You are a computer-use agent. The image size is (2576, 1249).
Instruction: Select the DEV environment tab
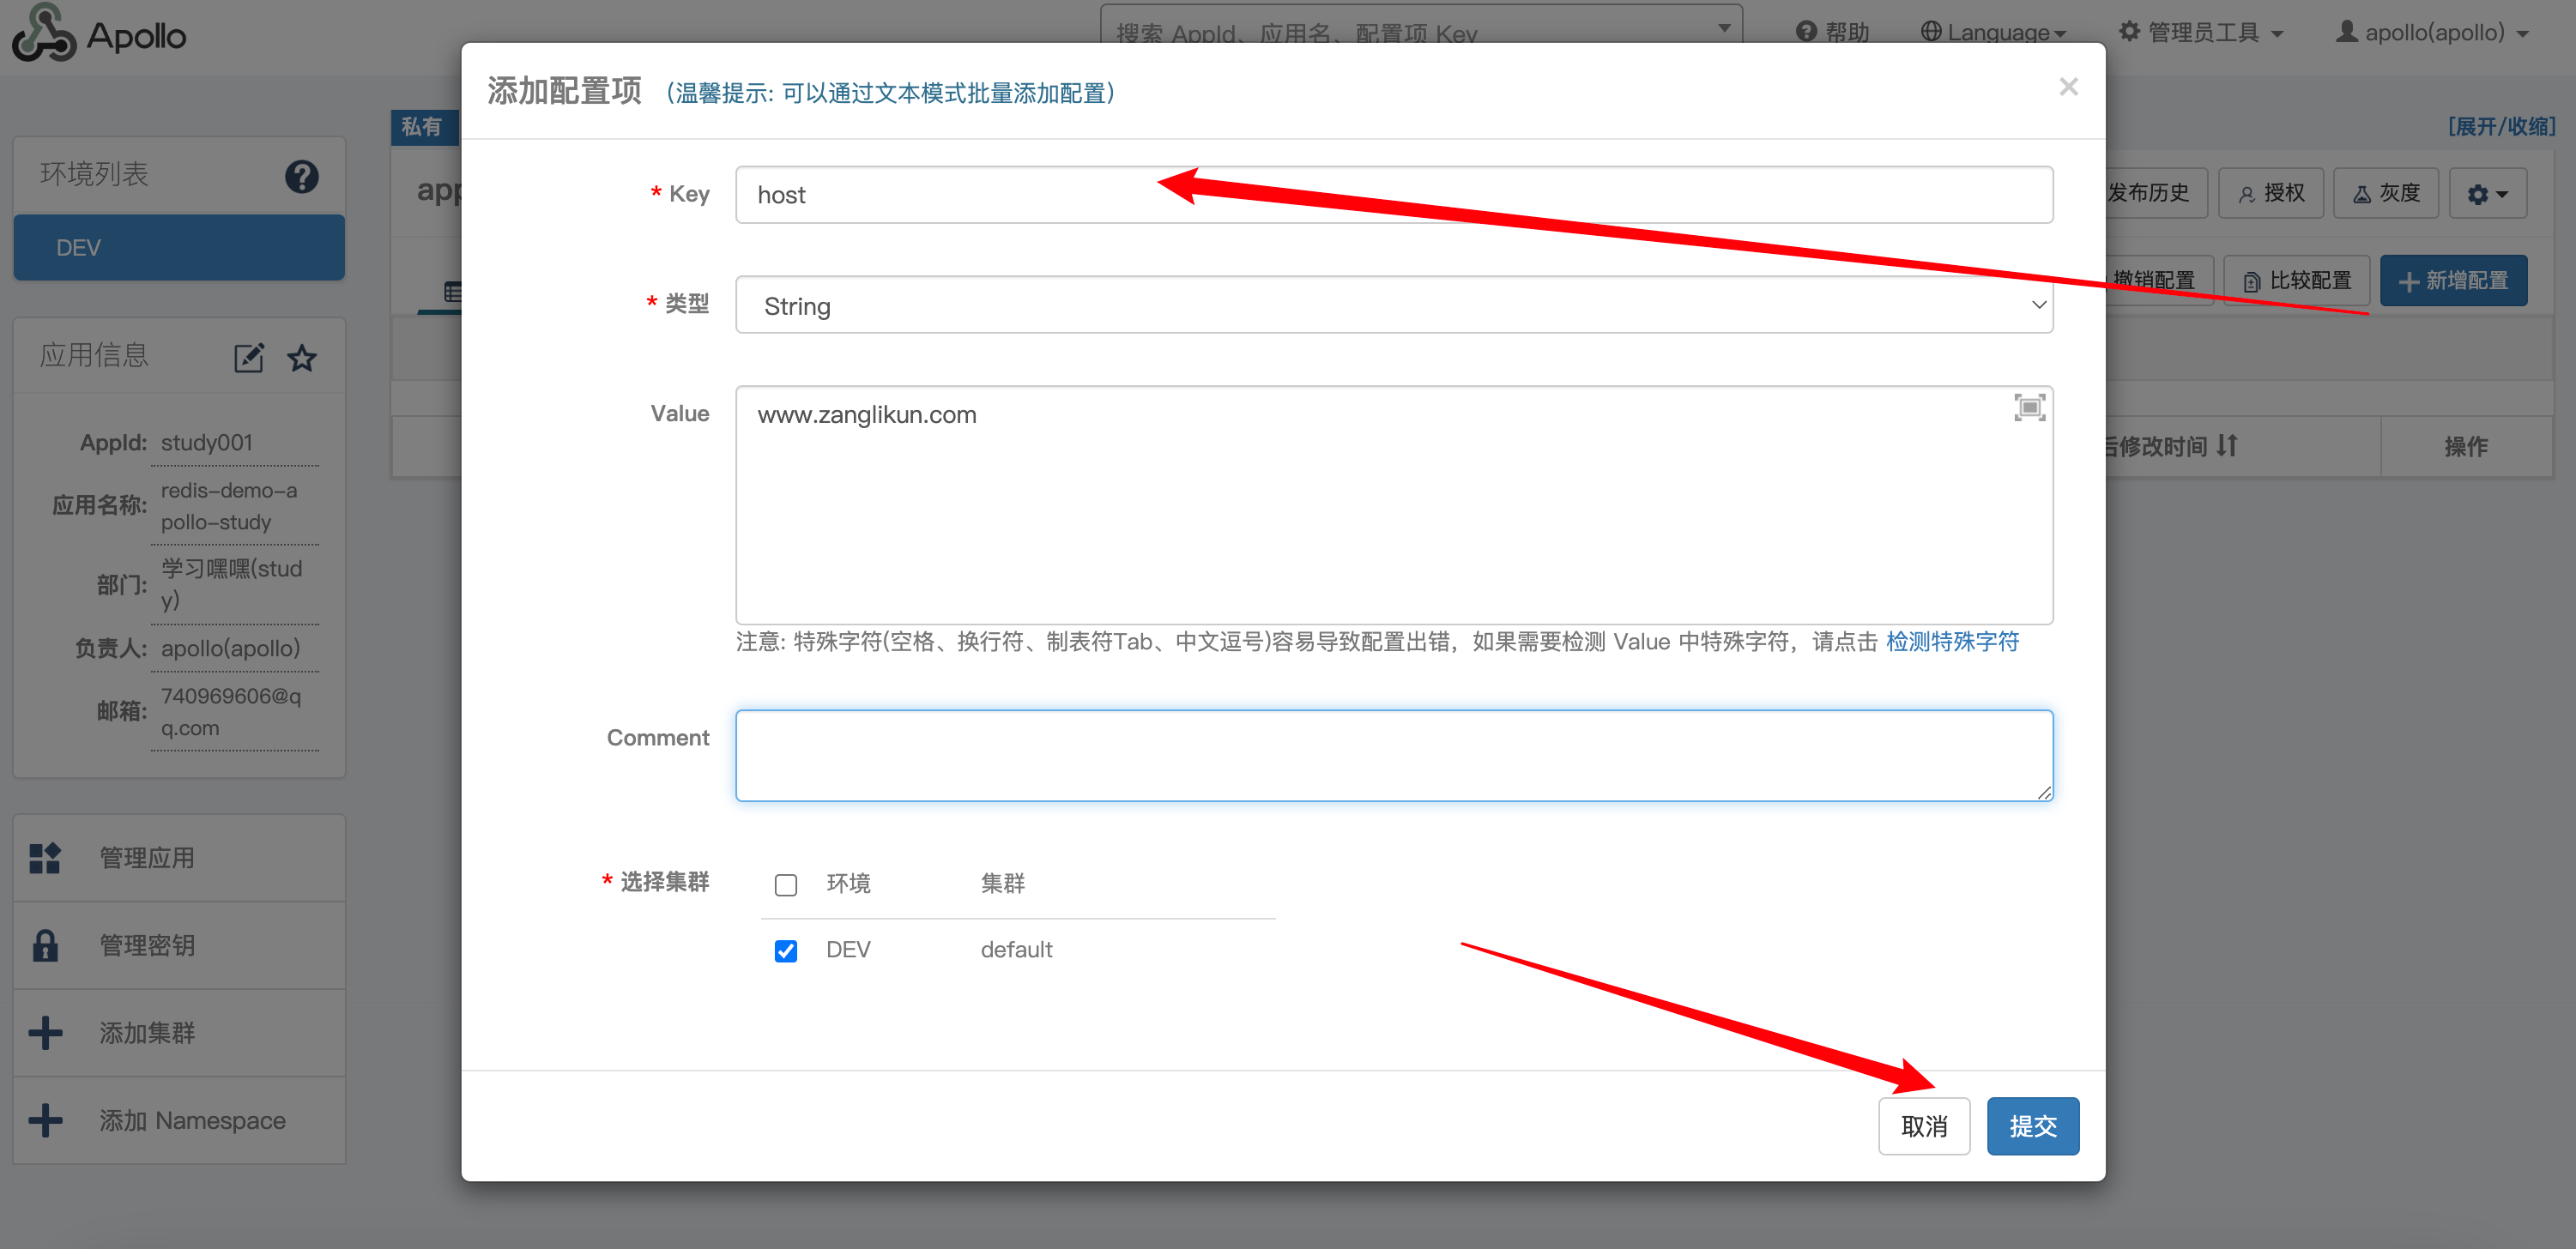[179, 247]
